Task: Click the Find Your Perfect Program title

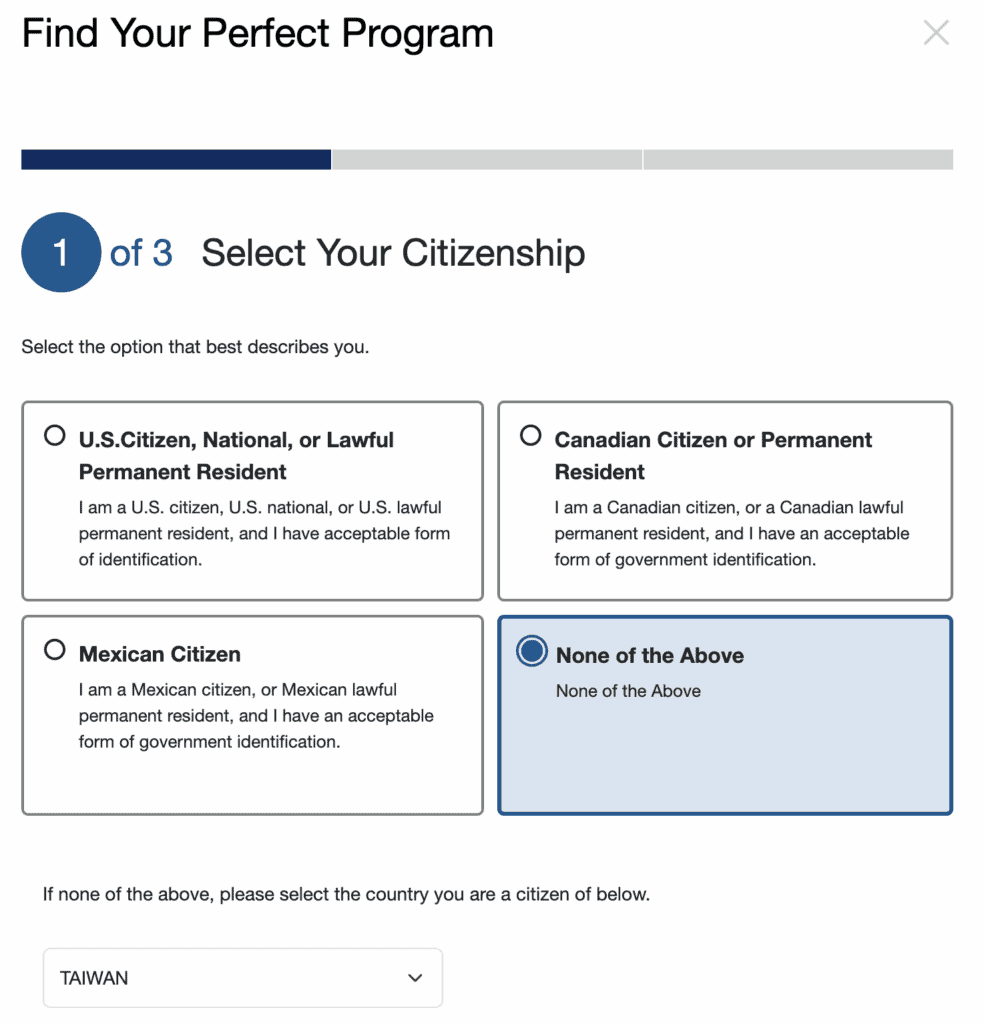Action: tap(257, 32)
